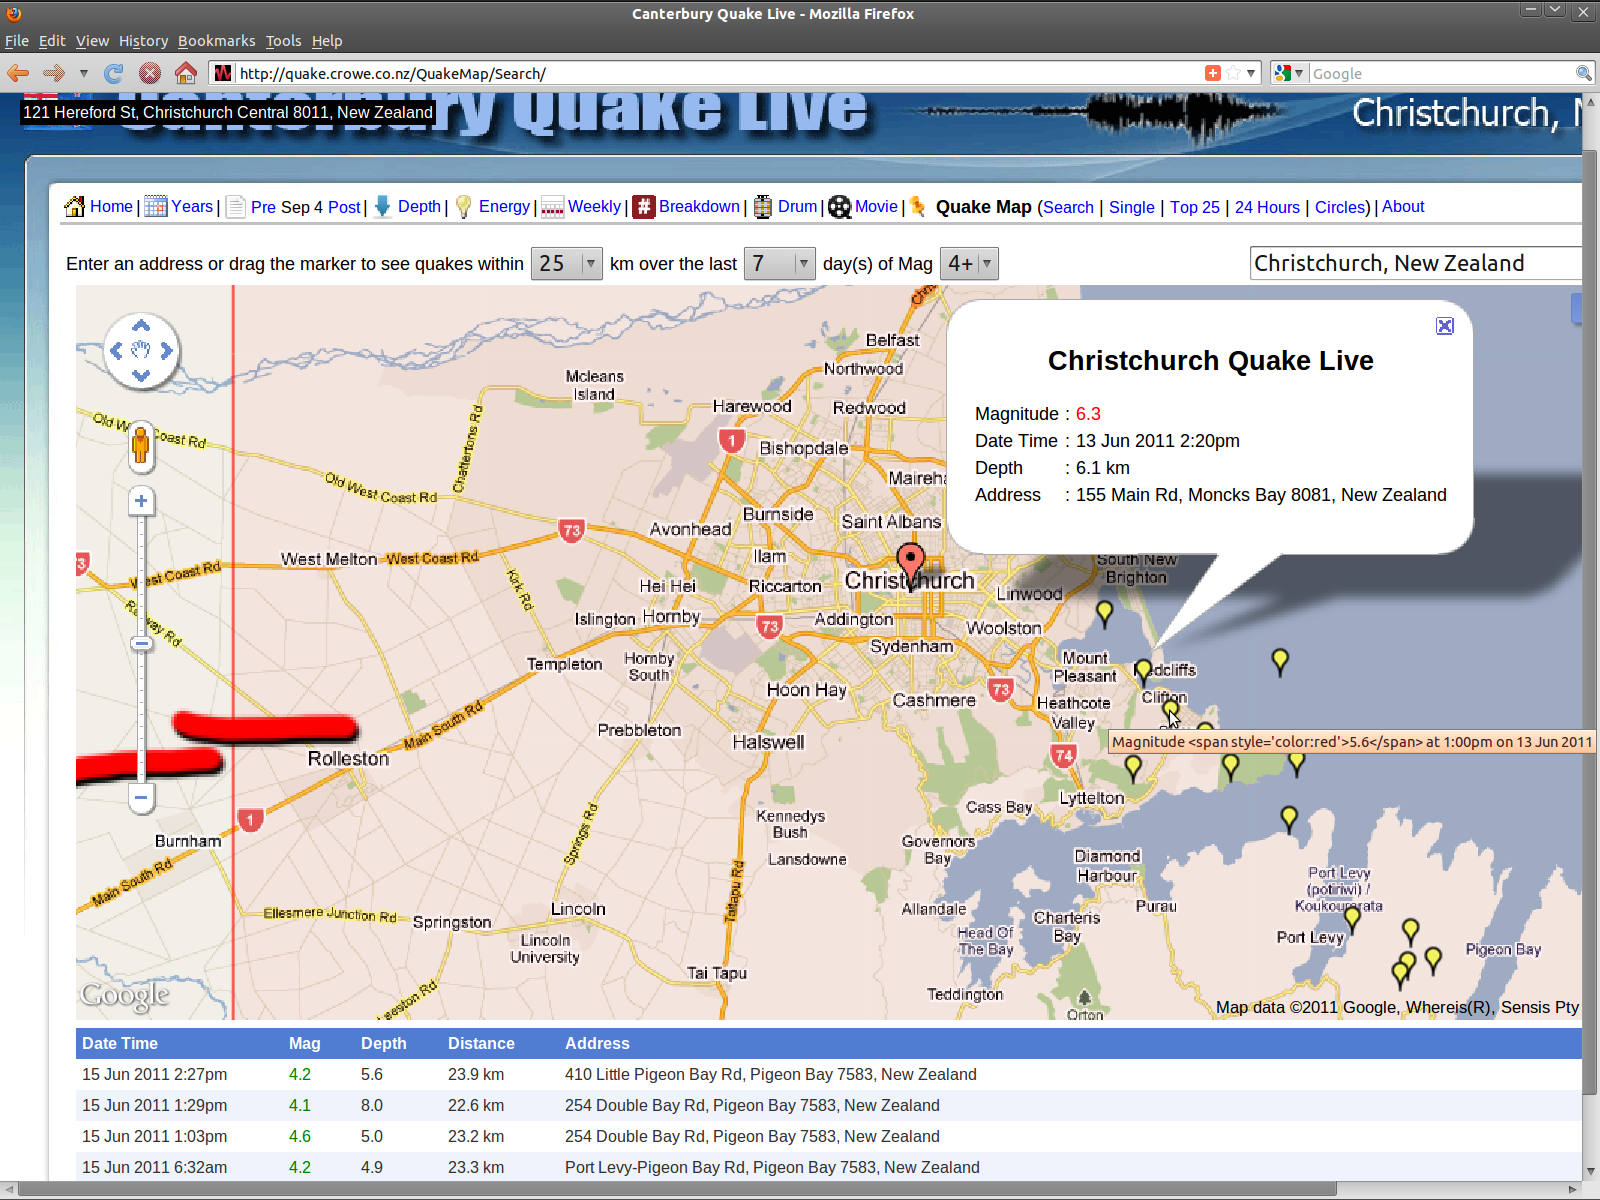Open the Search quake map link
This screenshot has width=1600, height=1200.
1068,207
